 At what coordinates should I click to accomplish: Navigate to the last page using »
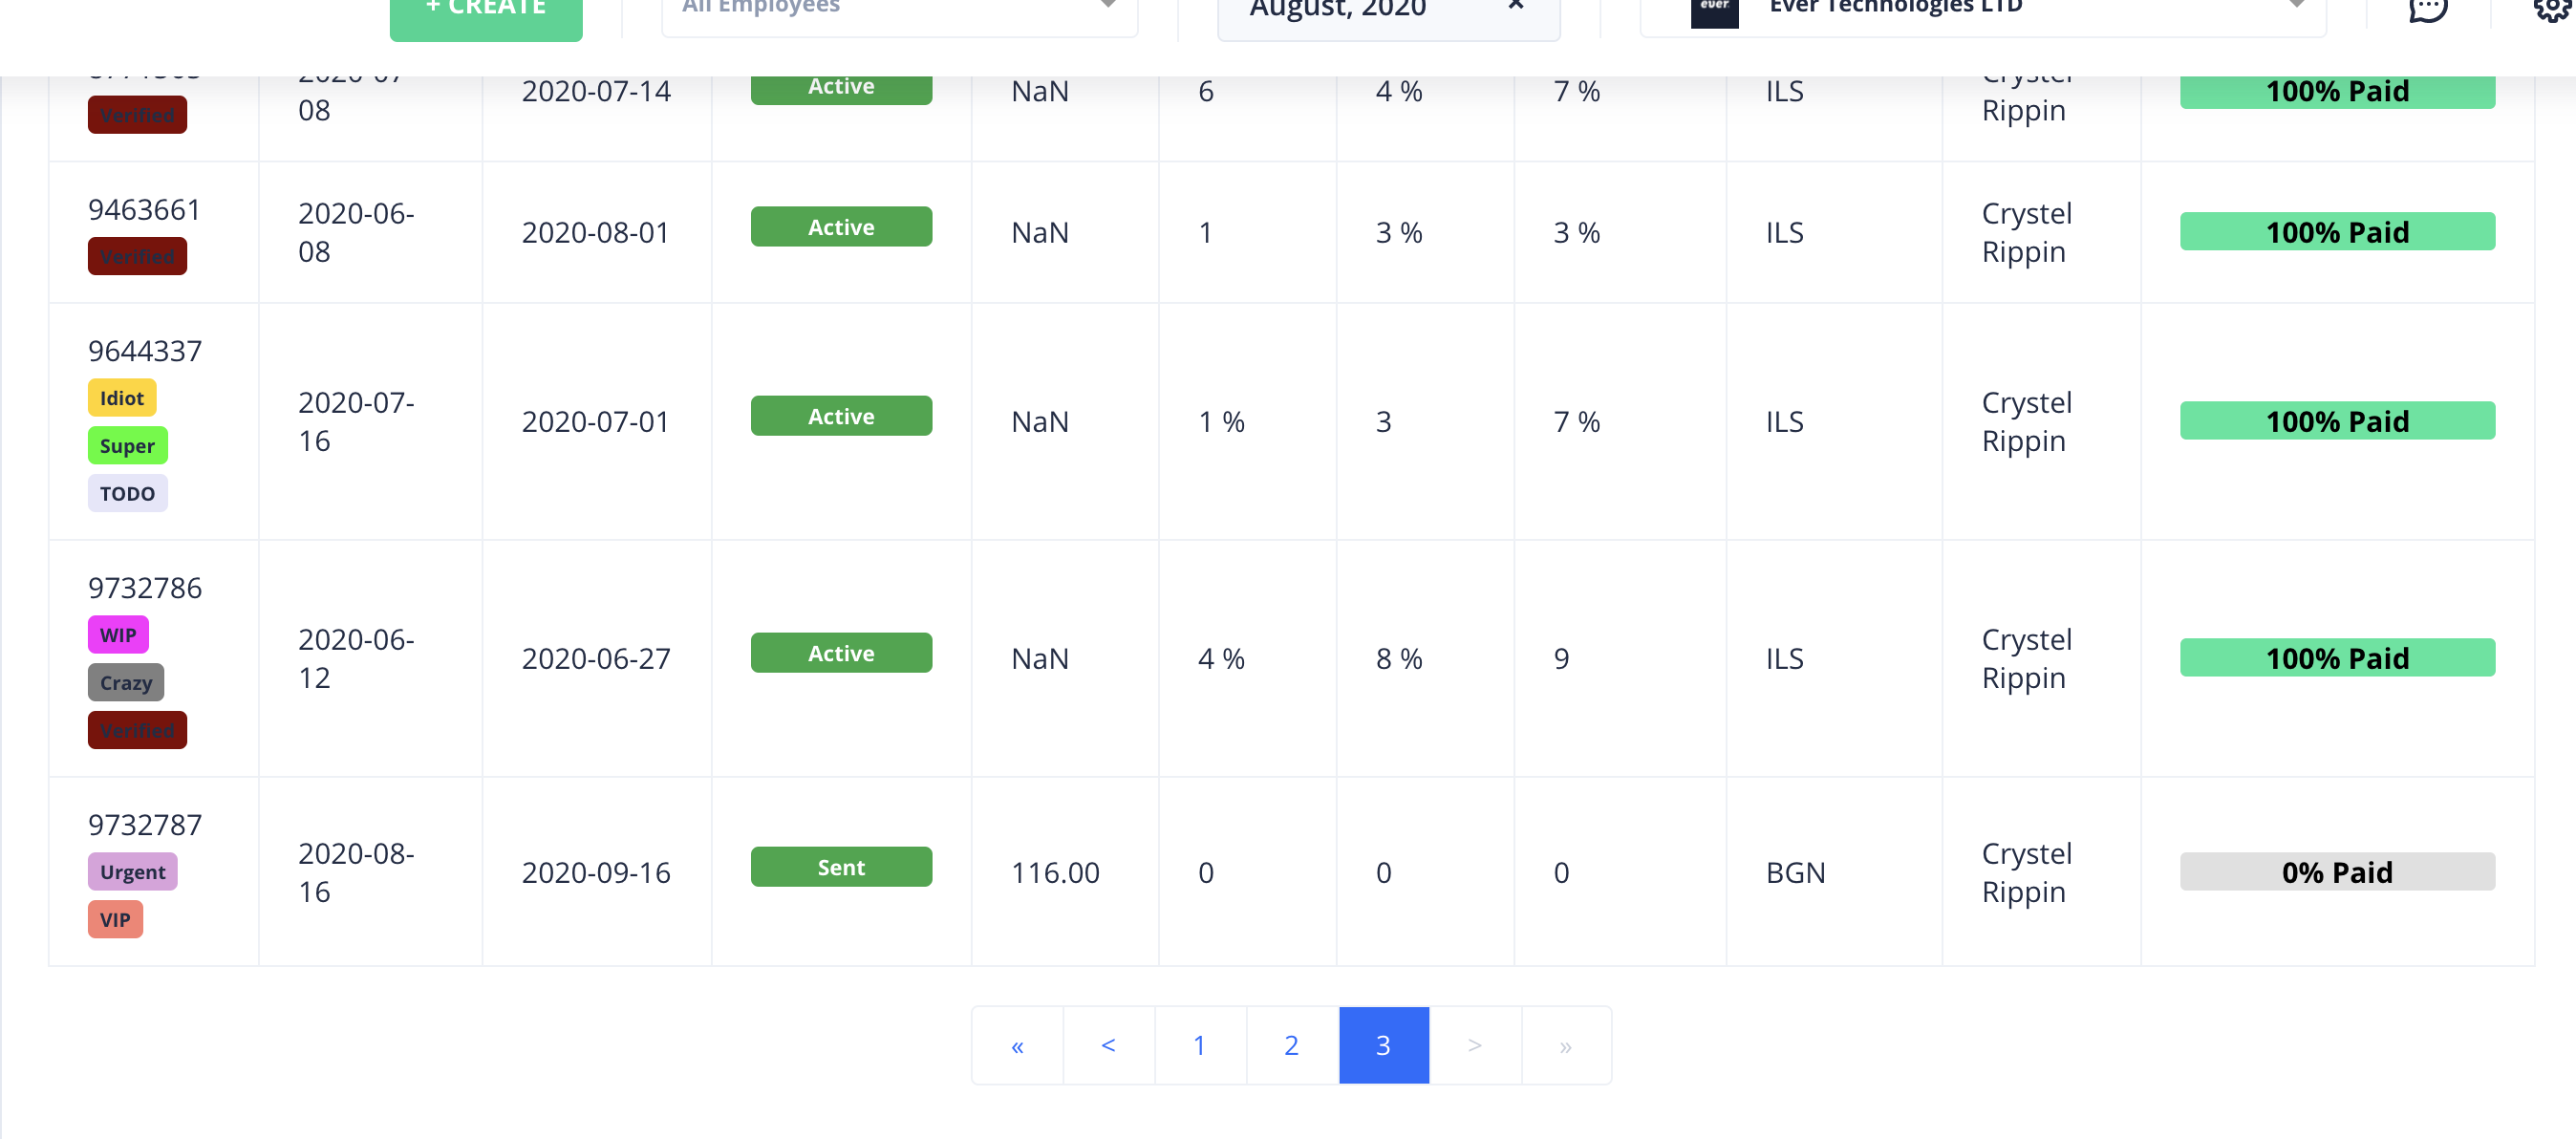(x=1565, y=1045)
